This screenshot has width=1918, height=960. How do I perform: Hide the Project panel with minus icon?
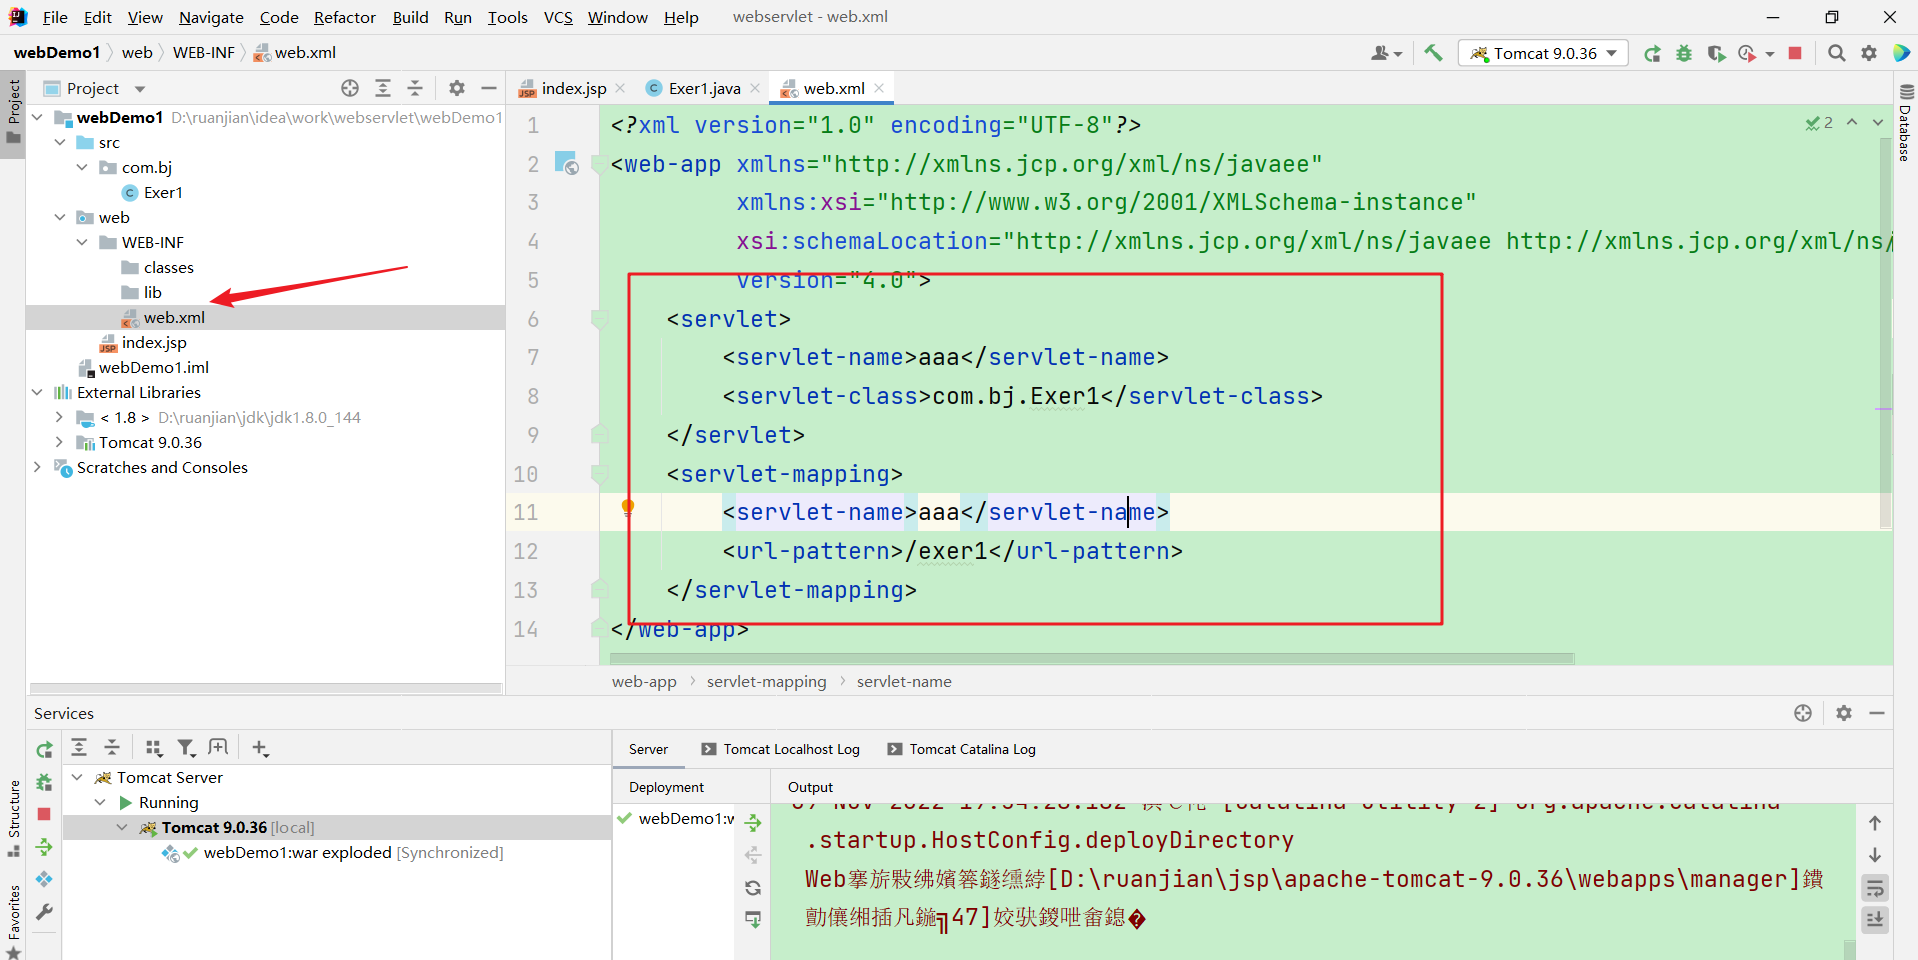[489, 88]
